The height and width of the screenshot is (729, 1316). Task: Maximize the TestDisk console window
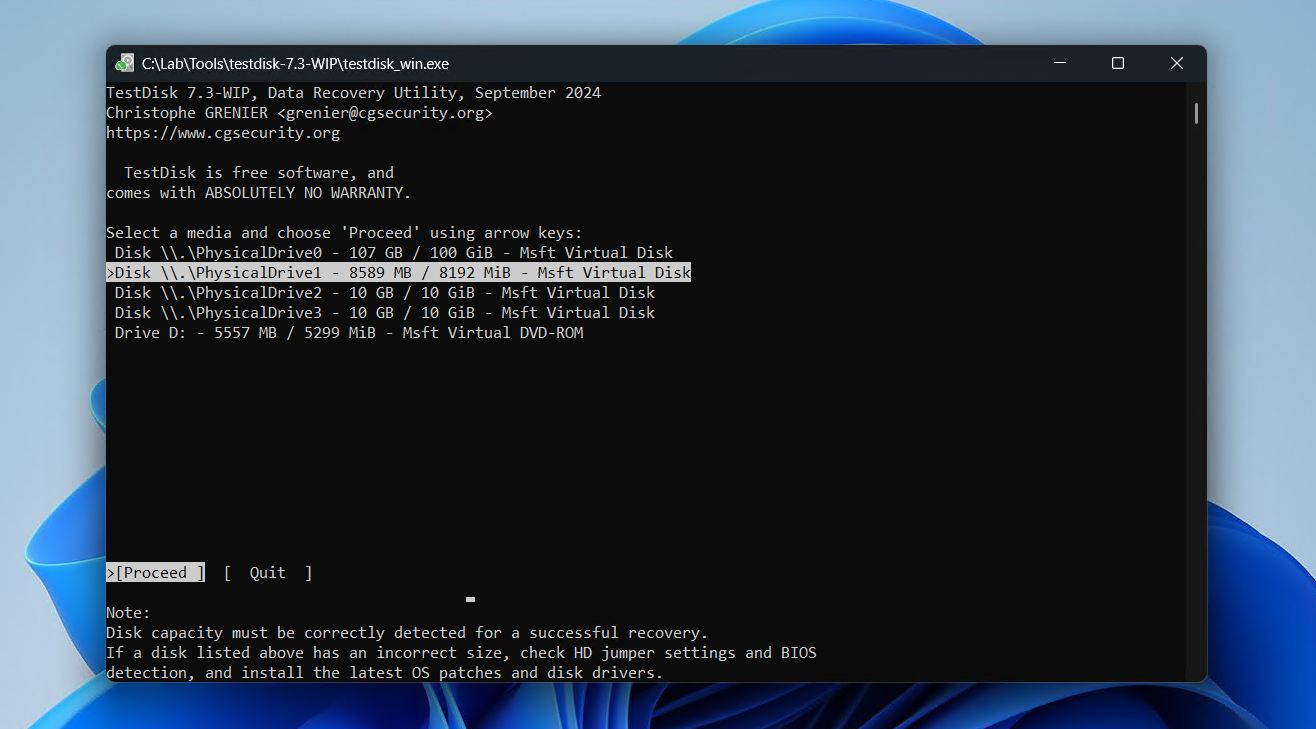pyautogui.click(x=1117, y=63)
